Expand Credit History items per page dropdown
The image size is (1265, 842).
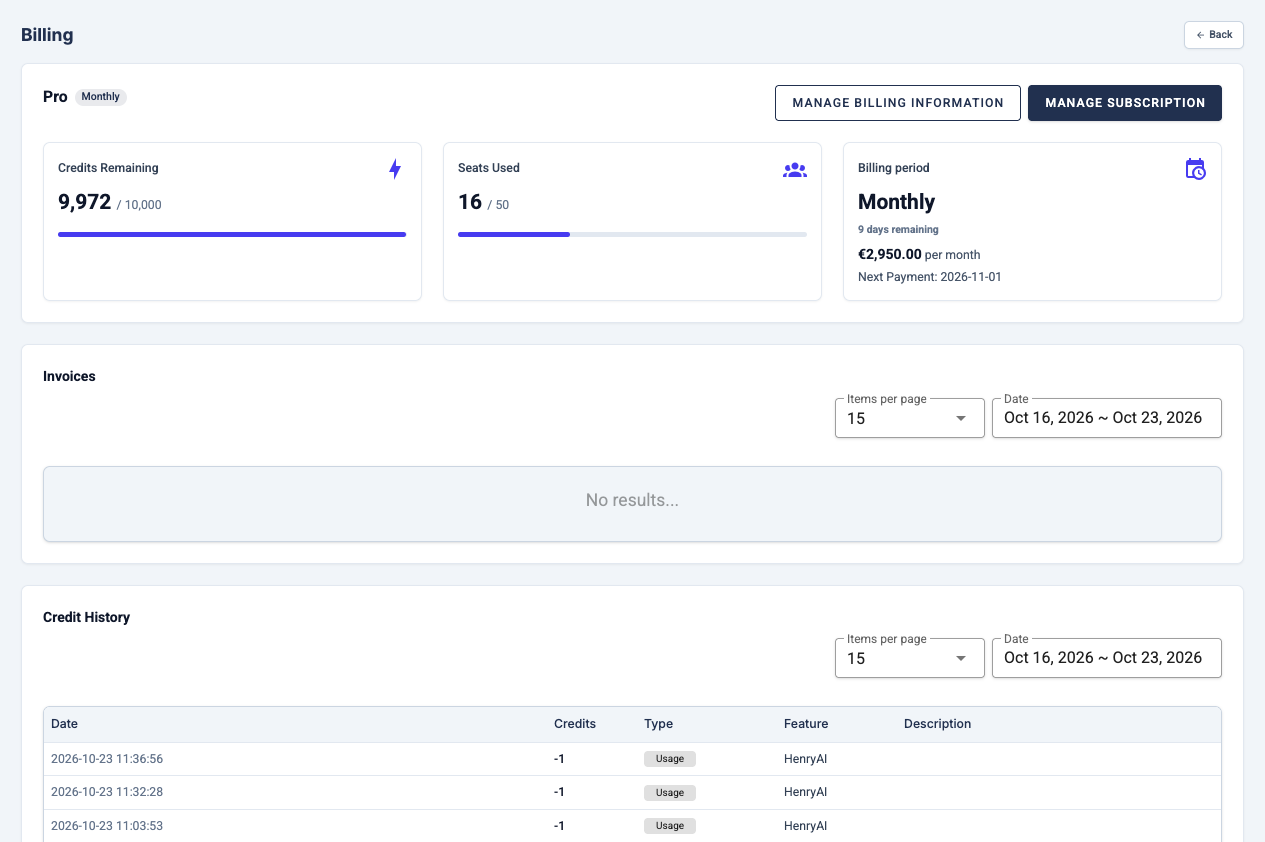click(x=910, y=658)
